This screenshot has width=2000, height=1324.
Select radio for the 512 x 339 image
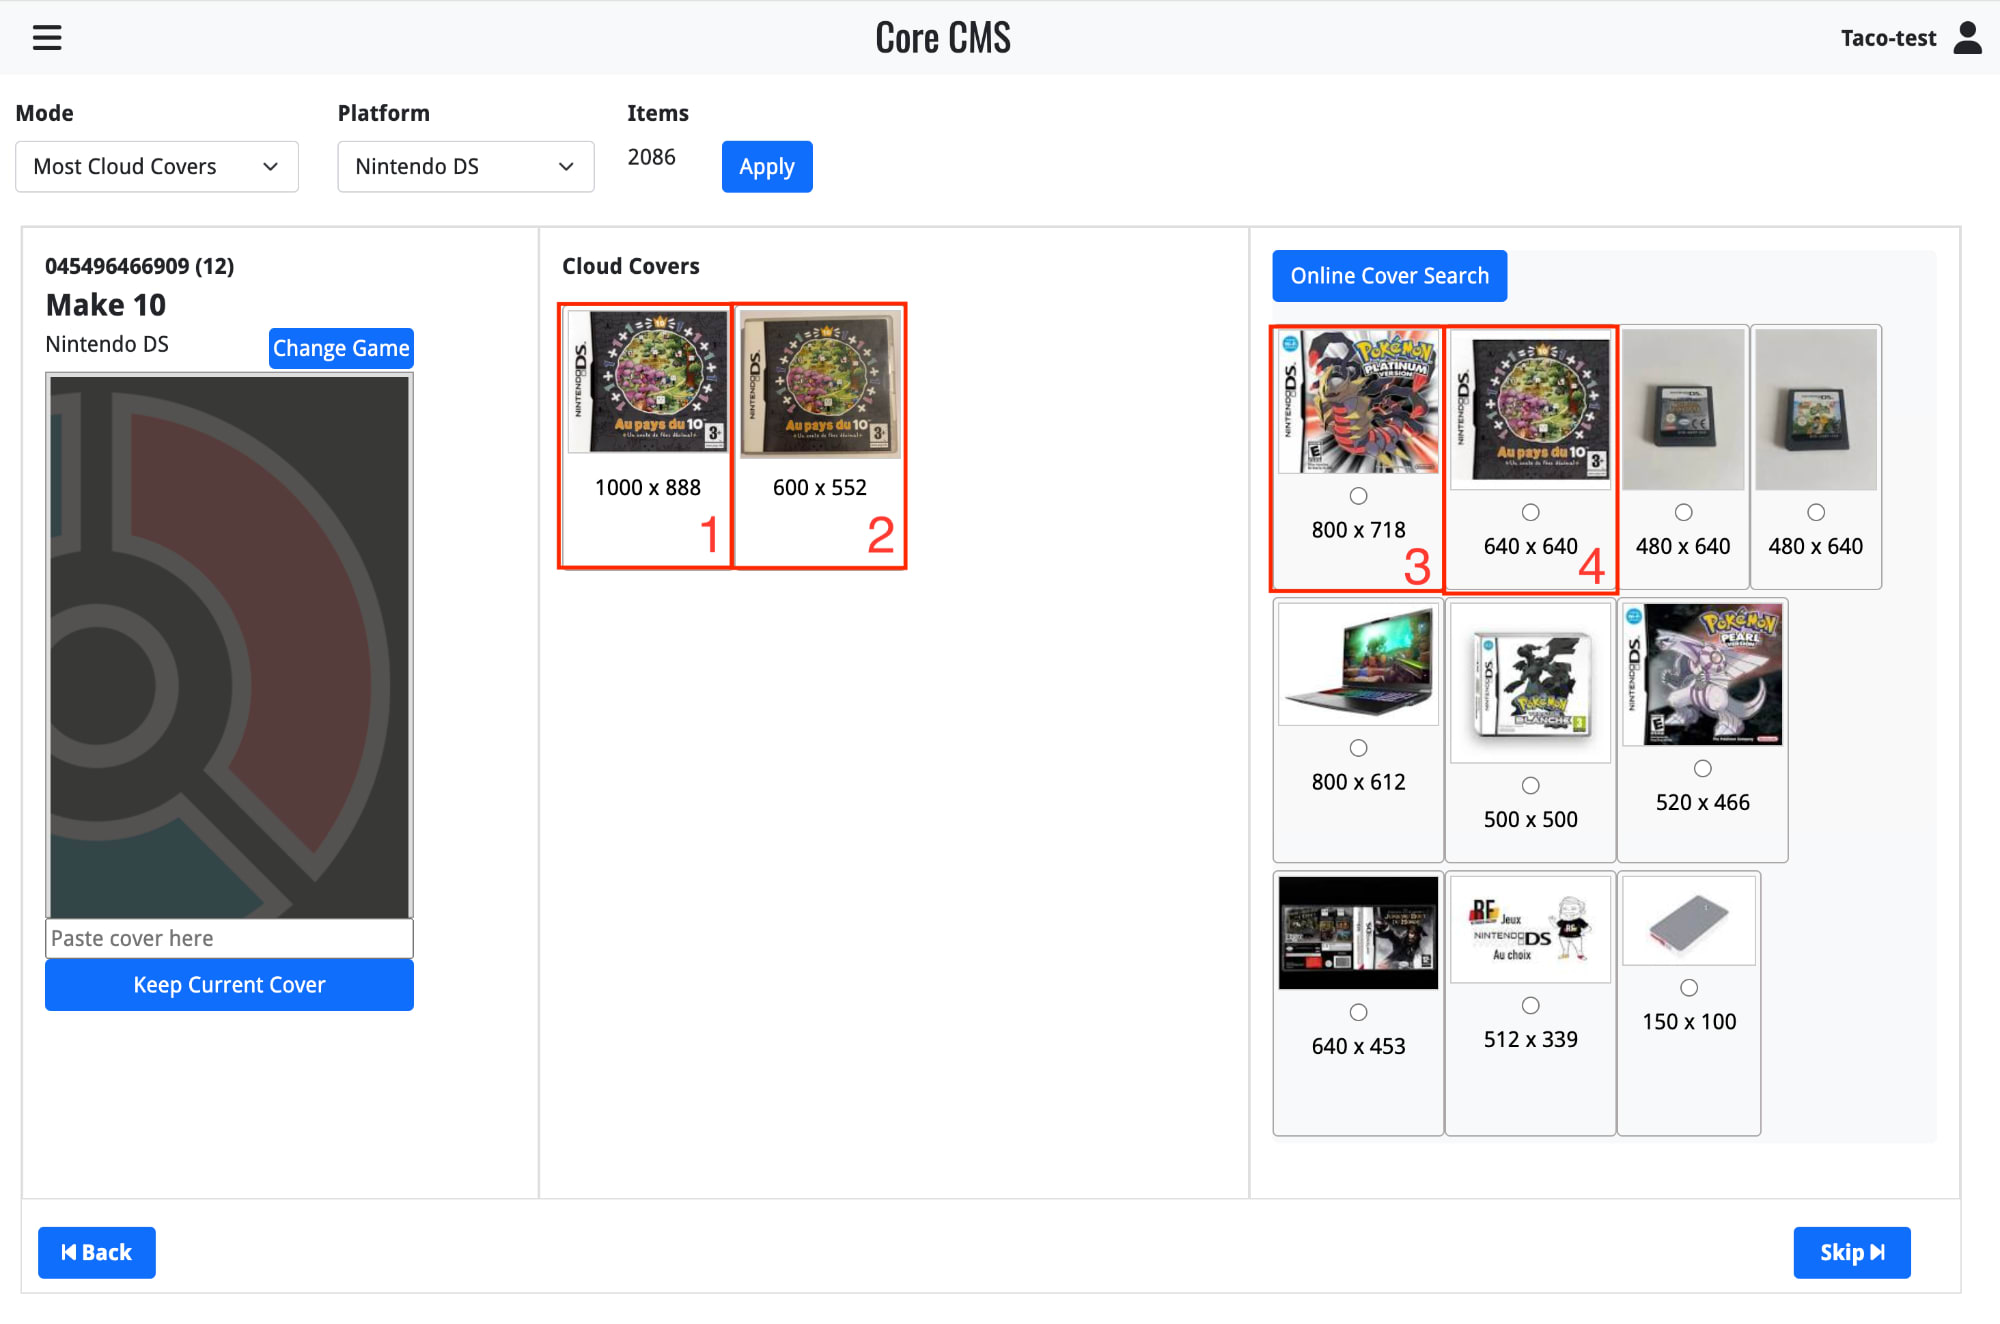[x=1530, y=1005]
